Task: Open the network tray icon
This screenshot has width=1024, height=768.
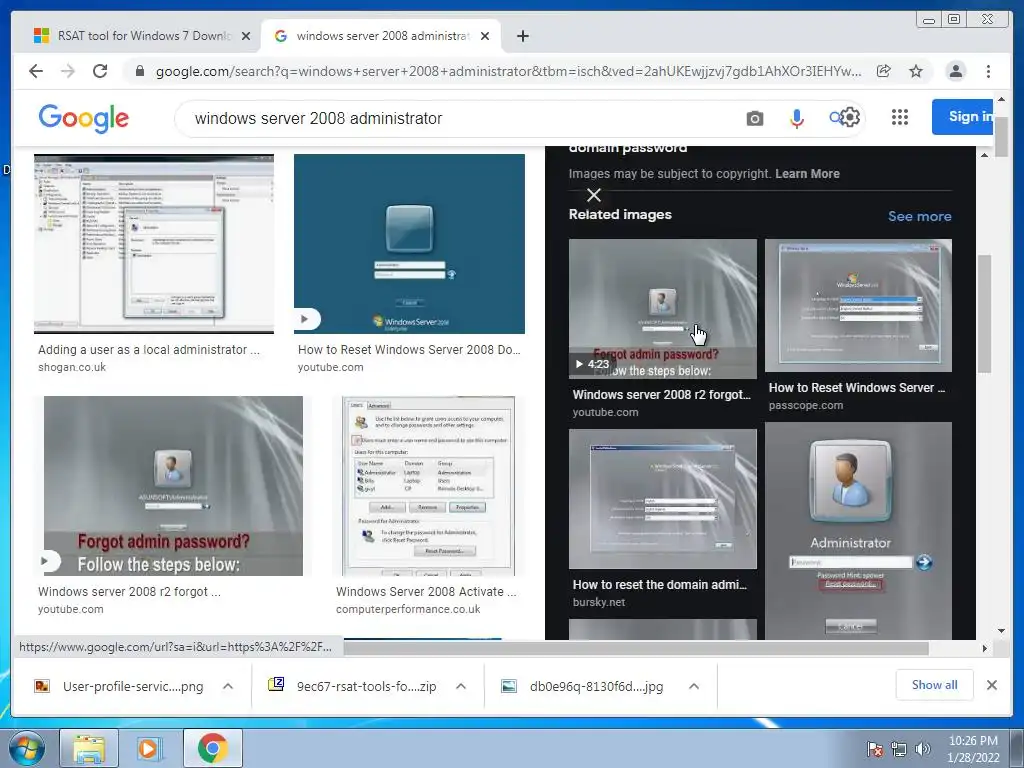Action: pyautogui.click(x=899, y=749)
